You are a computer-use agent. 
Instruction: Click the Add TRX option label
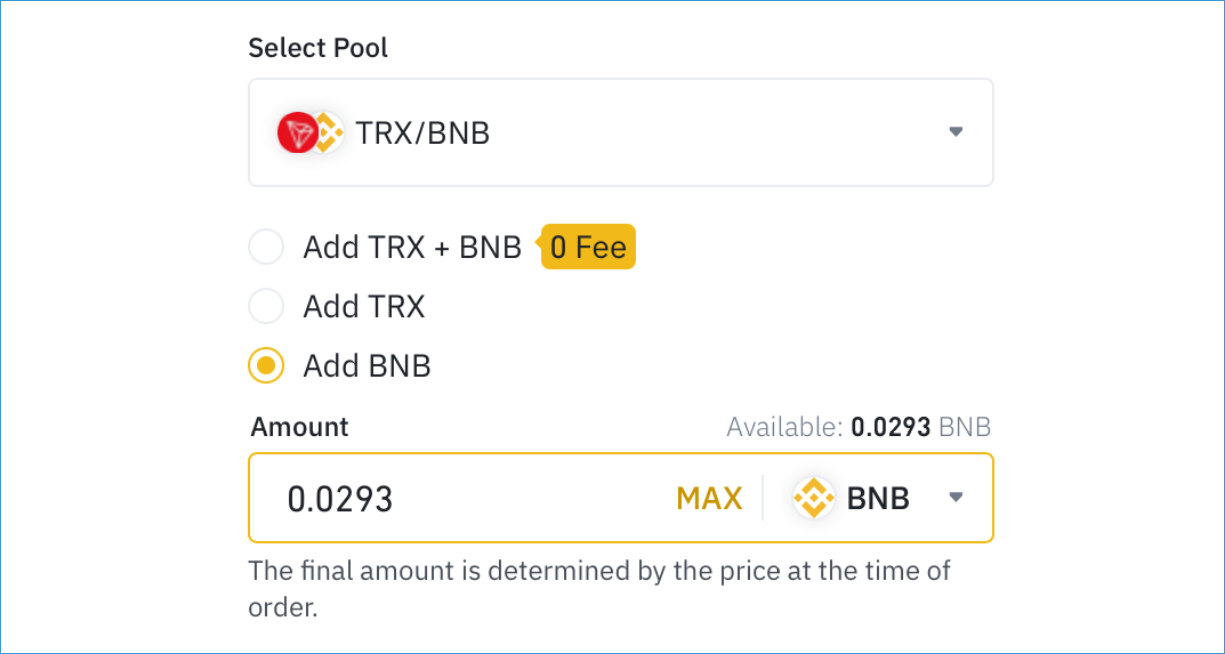tap(364, 306)
